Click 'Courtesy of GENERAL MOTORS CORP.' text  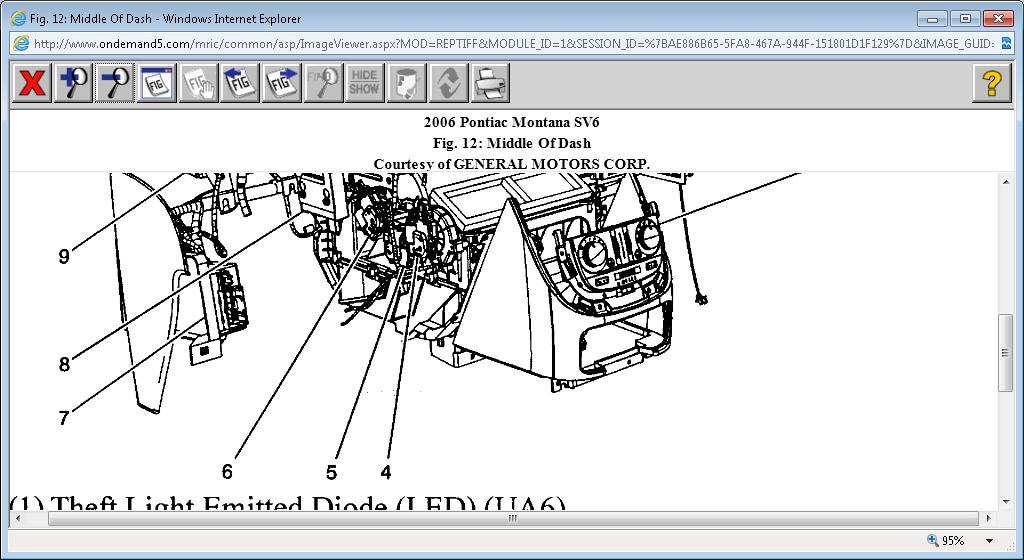(511, 164)
